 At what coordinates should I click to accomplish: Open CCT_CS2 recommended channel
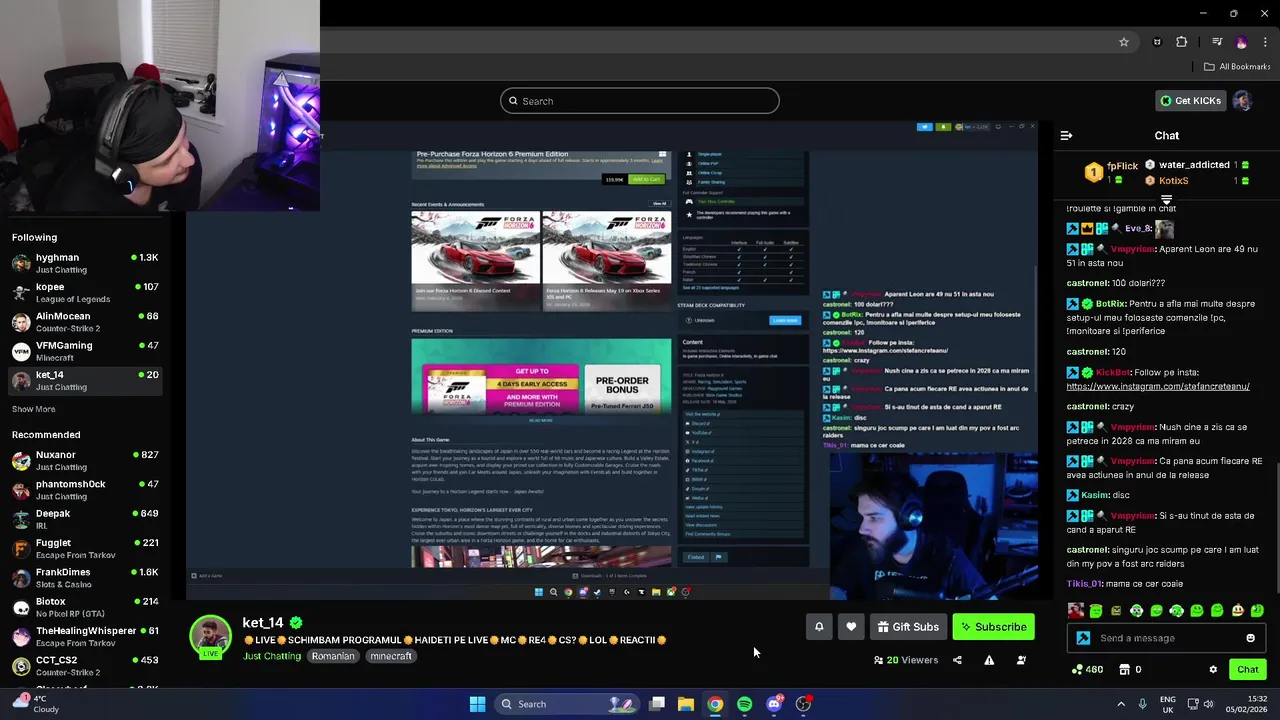(85, 666)
